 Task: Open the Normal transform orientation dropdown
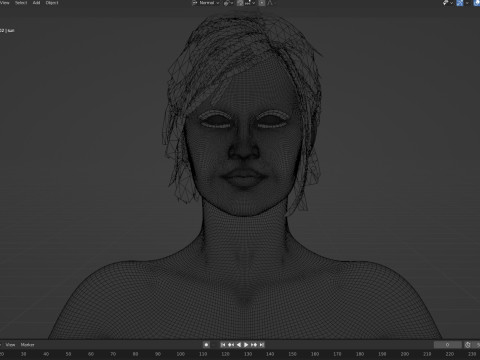coord(206,3)
